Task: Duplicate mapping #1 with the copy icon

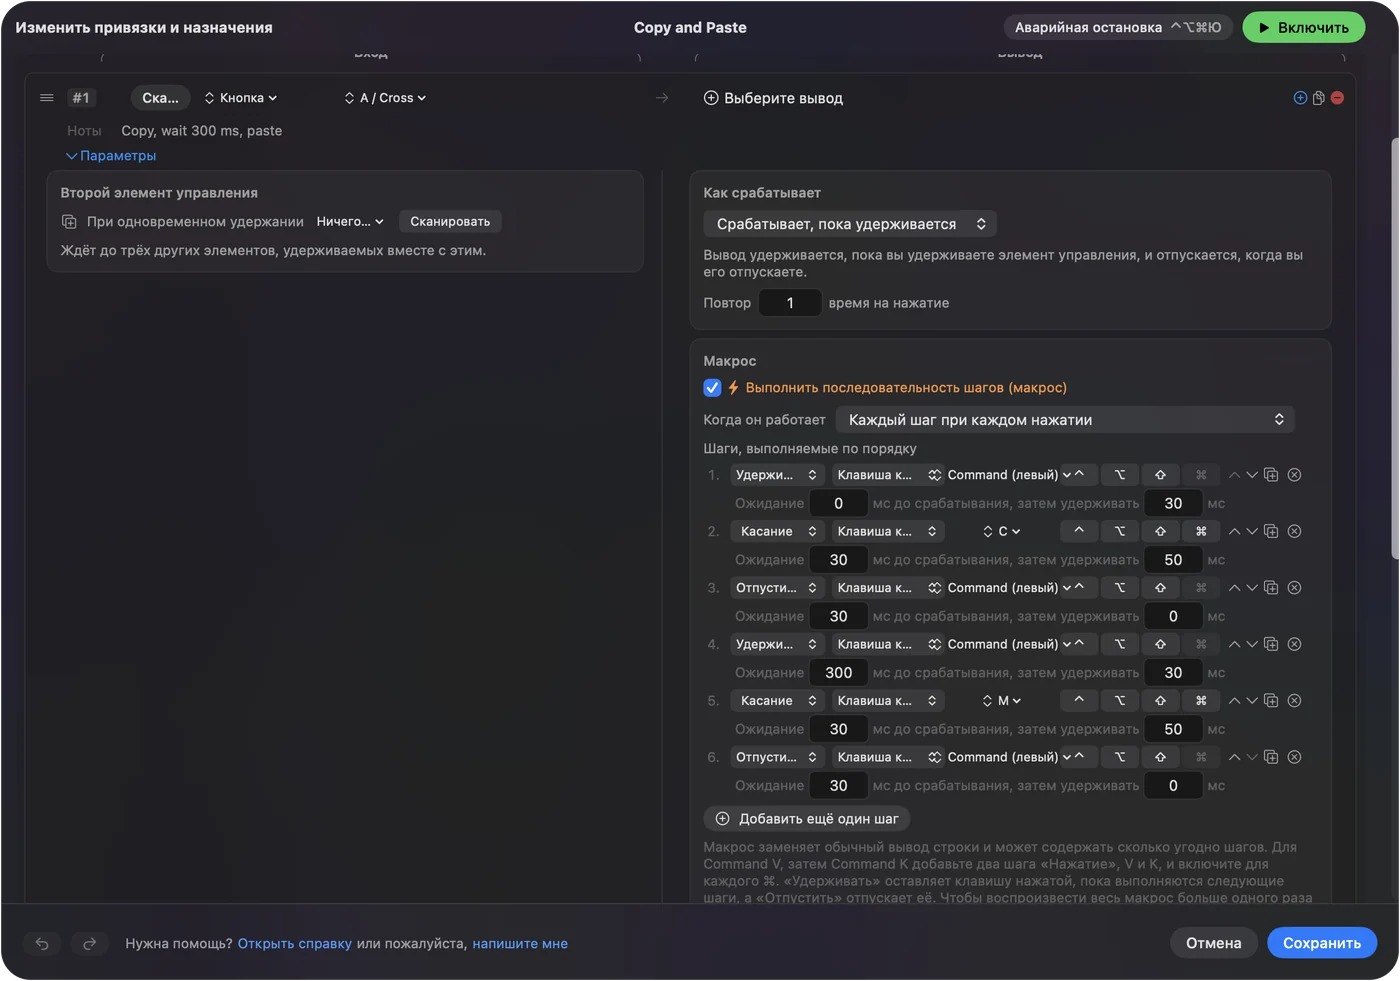Action: point(1319,98)
